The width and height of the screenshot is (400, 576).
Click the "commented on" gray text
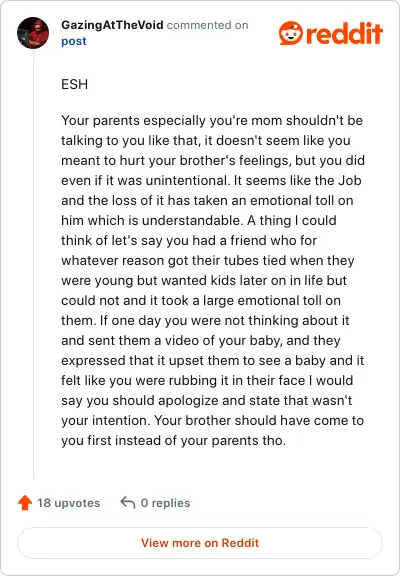point(208,25)
